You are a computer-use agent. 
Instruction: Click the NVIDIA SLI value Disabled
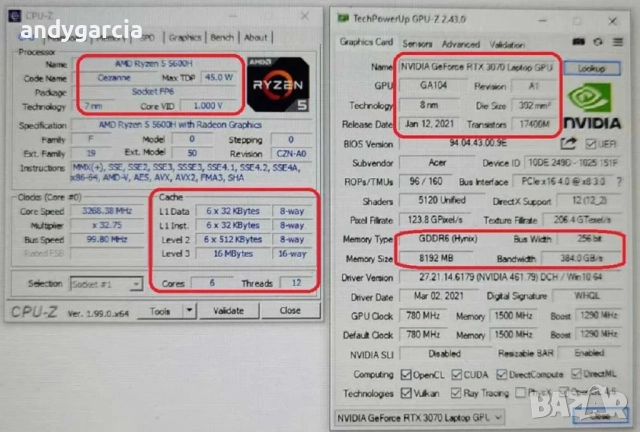pos(445,354)
